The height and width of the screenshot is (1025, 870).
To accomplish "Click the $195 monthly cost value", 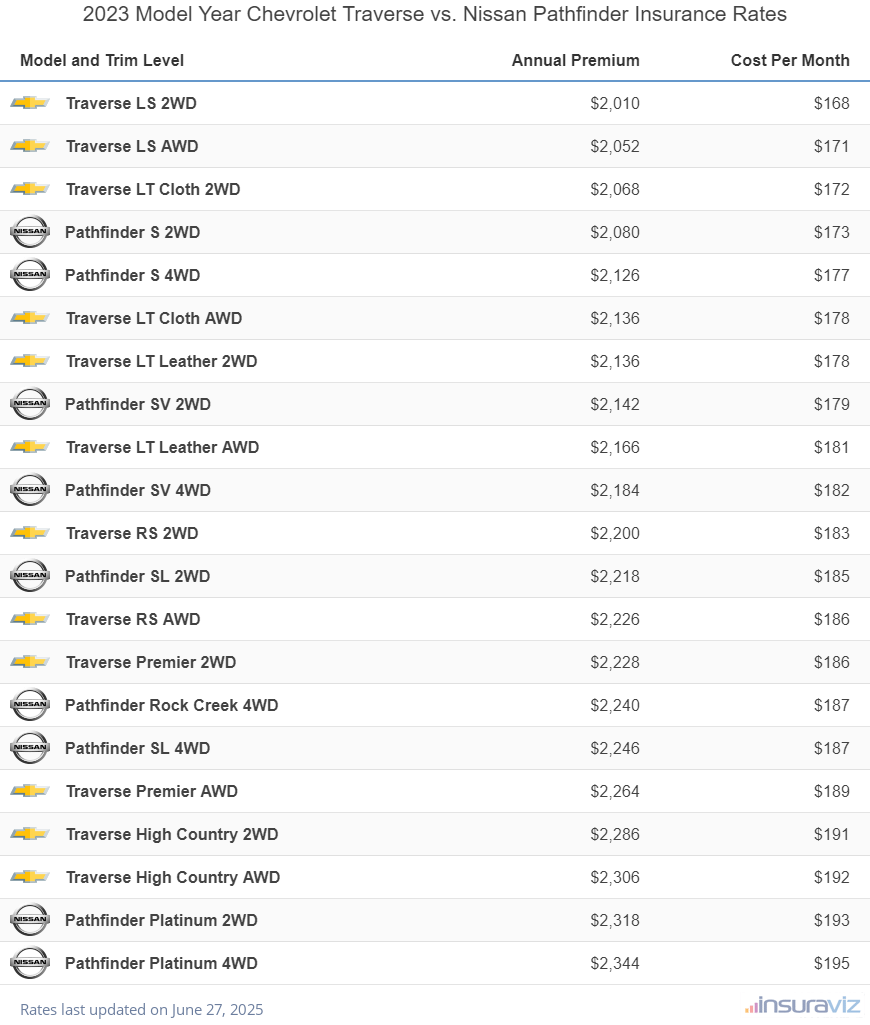I will pyautogui.click(x=831, y=963).
